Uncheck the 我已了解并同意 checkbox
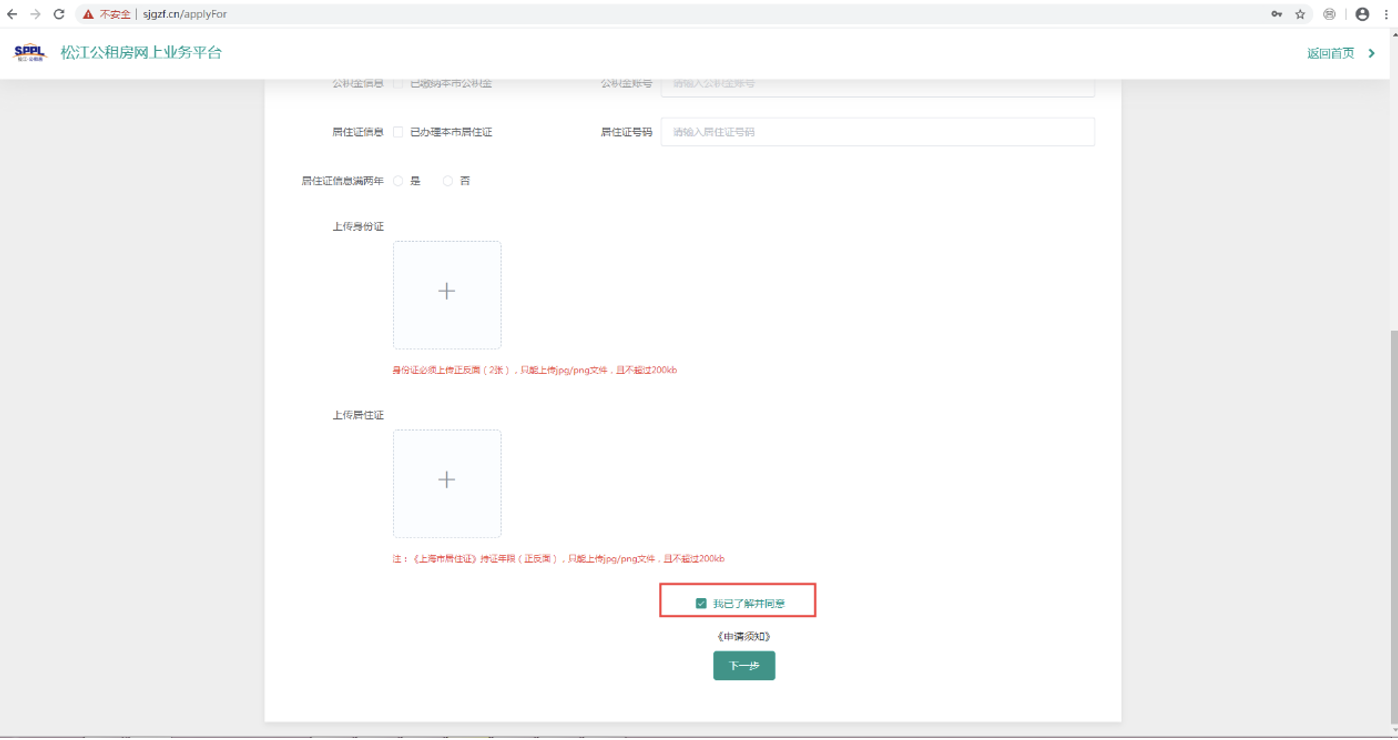Screen dimensions: 1398x740 pos(701,603)
